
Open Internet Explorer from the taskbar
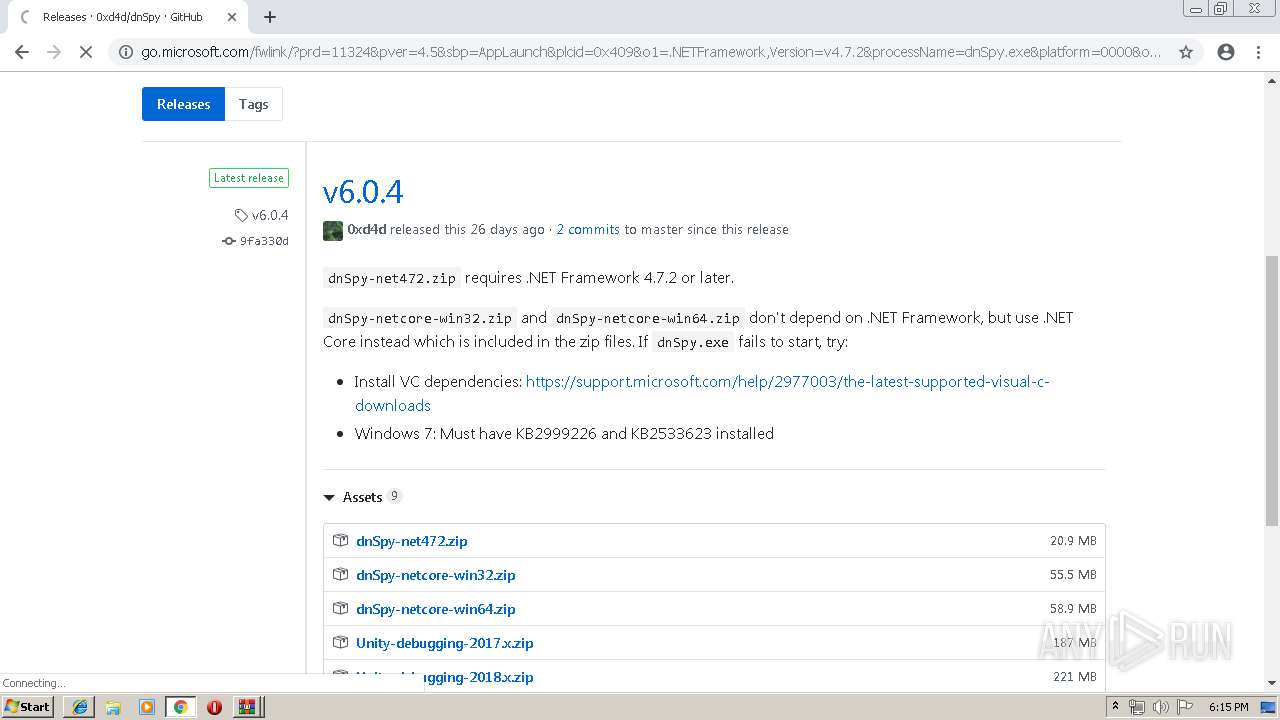[x=79, y=706]
